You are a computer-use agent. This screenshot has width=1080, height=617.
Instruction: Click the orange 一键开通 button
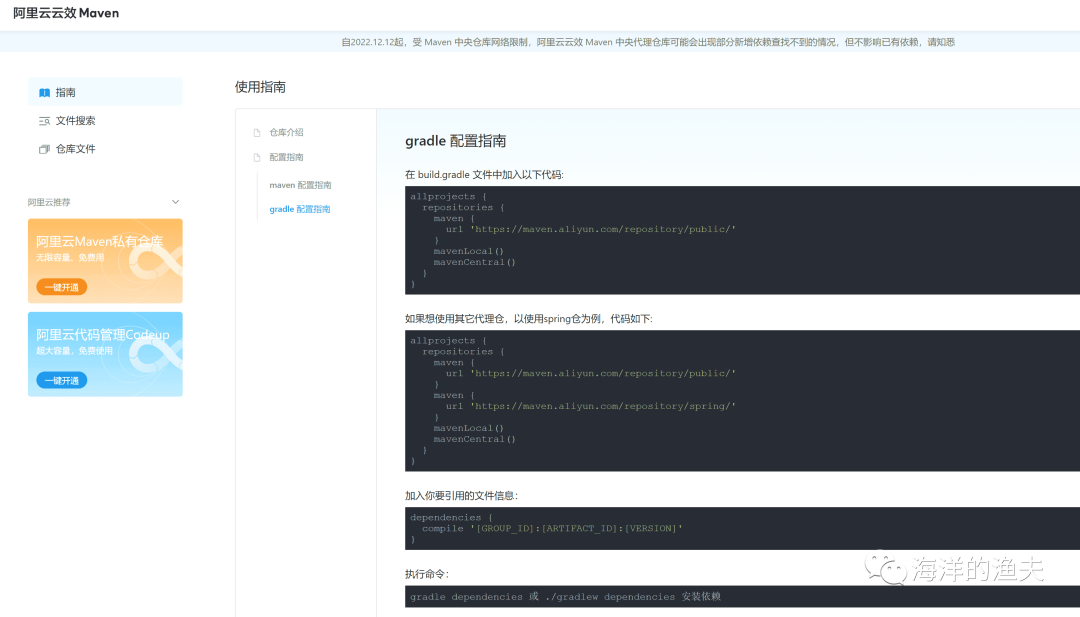coord(61,287)
